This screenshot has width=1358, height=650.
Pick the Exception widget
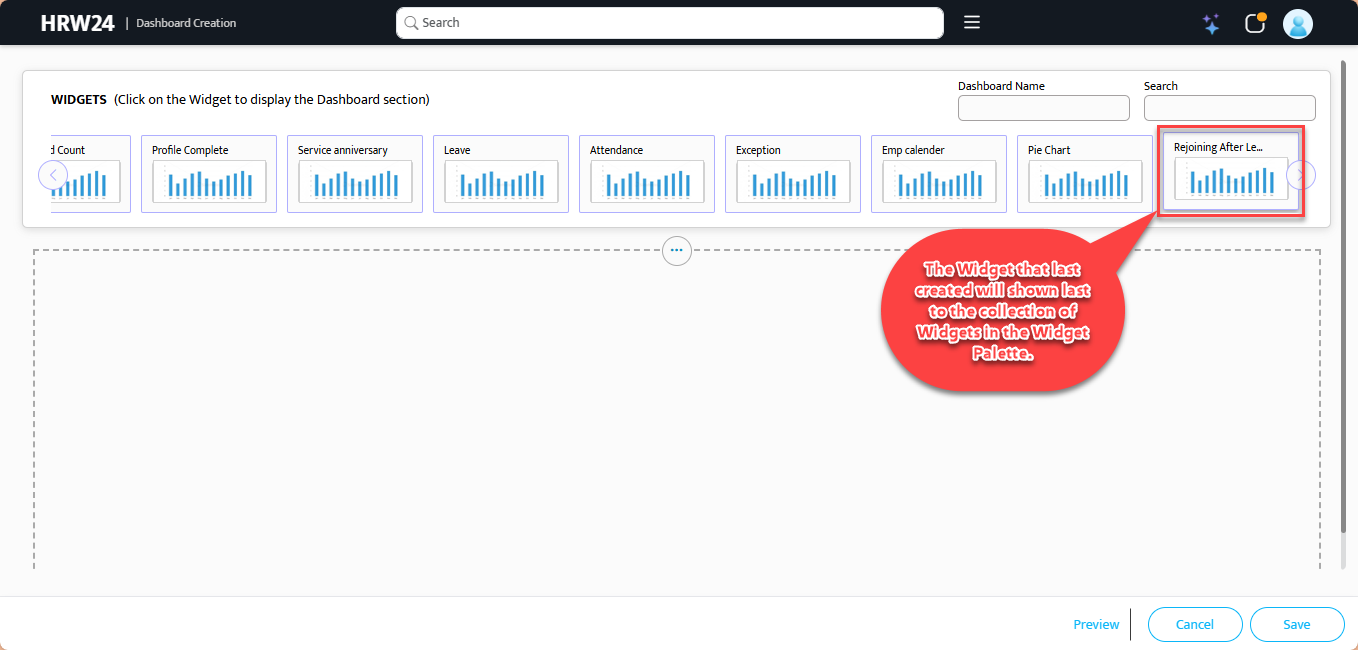pyautogui.click(x=793, y=174)
